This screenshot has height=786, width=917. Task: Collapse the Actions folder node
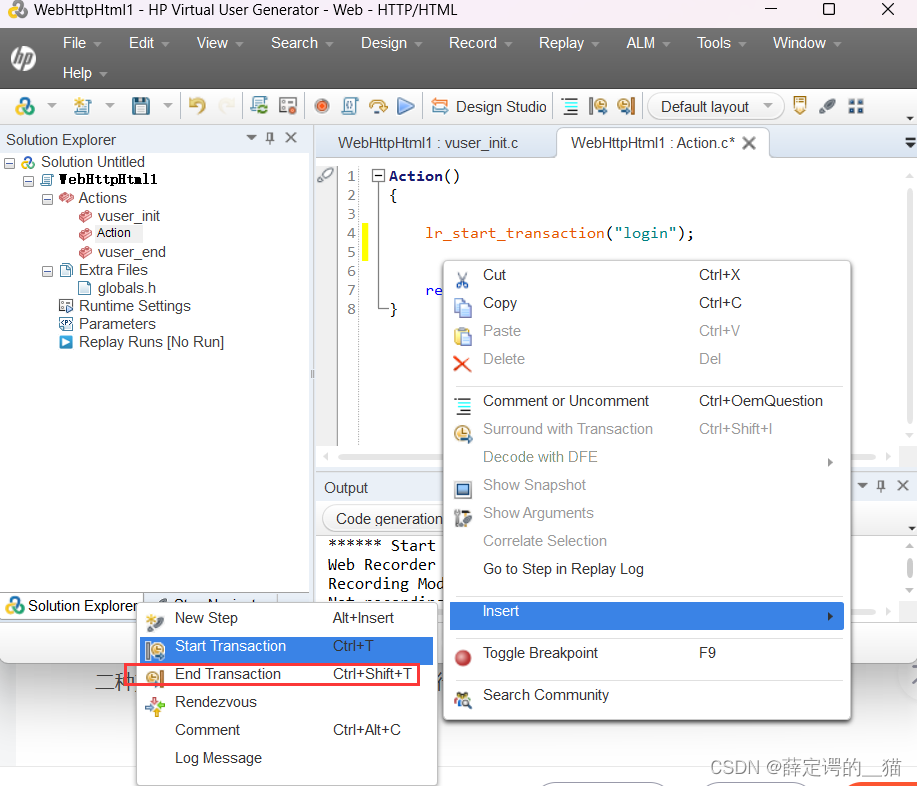pyautogui.click(x=47, y=199)
